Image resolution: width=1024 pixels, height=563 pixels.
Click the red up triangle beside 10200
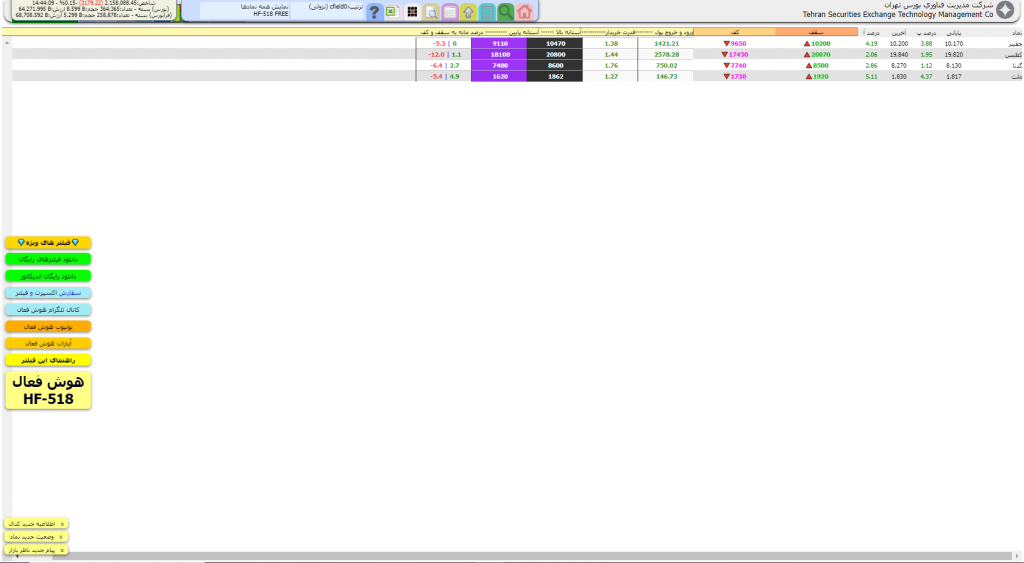[x=807, y=44]
